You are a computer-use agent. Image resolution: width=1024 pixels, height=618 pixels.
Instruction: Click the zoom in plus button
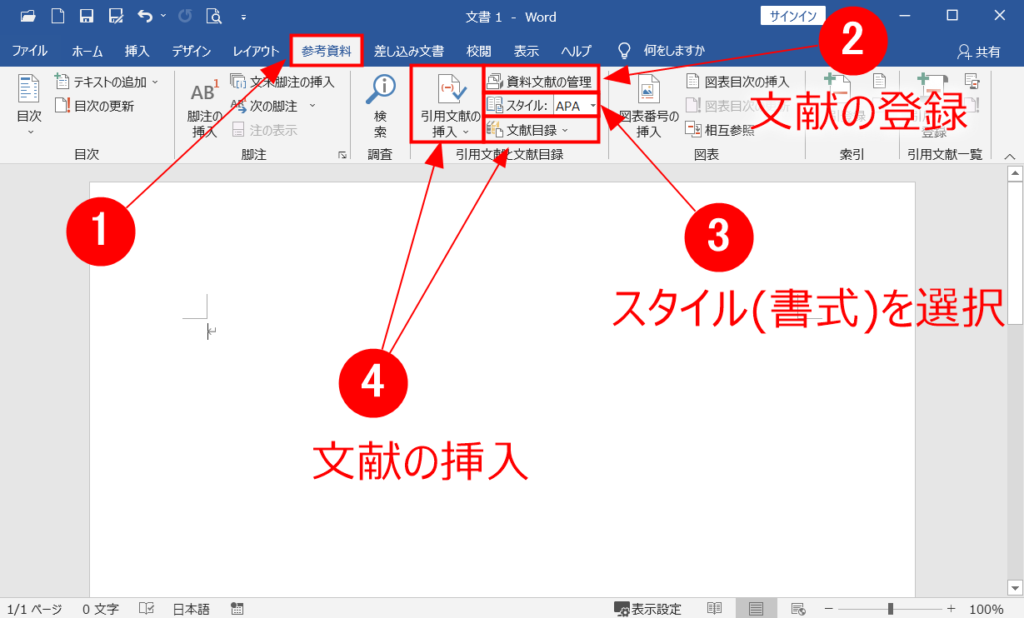(951, 608)
